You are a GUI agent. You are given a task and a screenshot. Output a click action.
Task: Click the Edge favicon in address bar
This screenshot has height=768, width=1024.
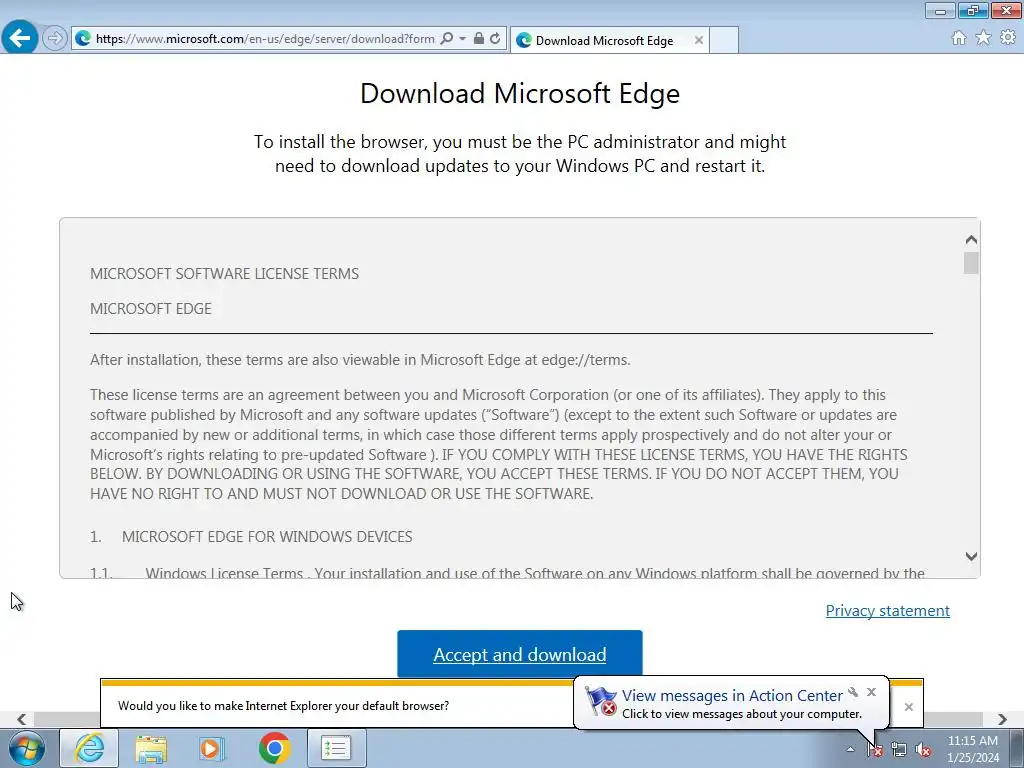point(83,39)
